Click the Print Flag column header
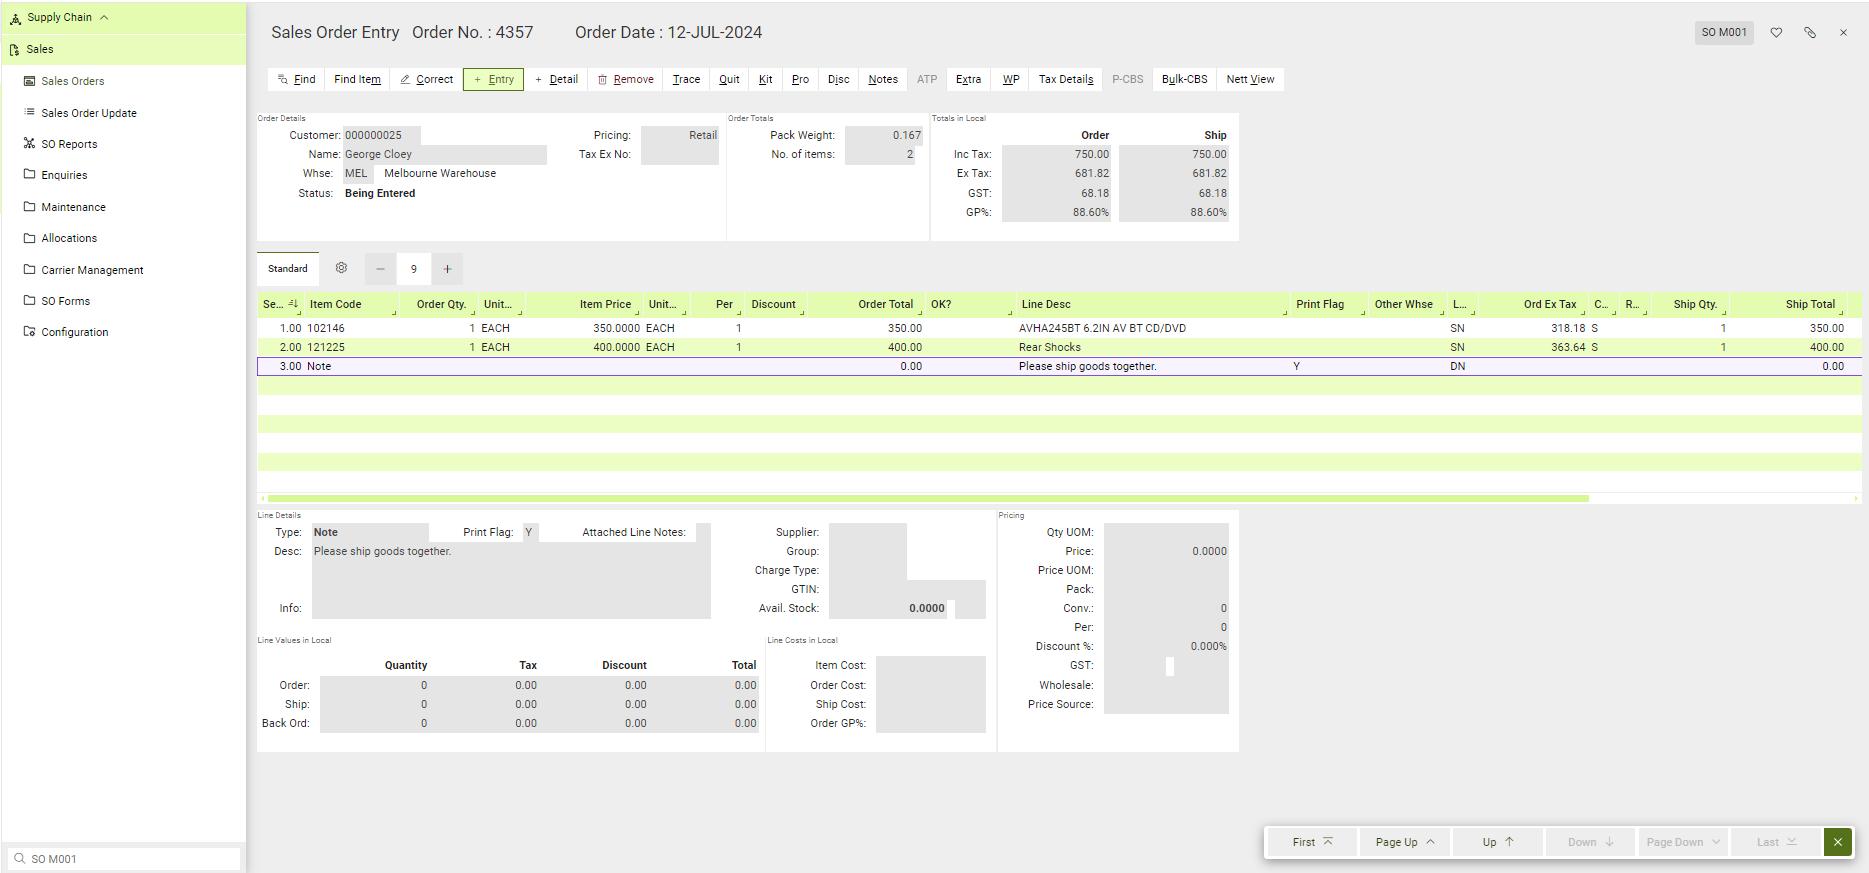This screenshot has height=873, width=1869. tap(1328, 304)
